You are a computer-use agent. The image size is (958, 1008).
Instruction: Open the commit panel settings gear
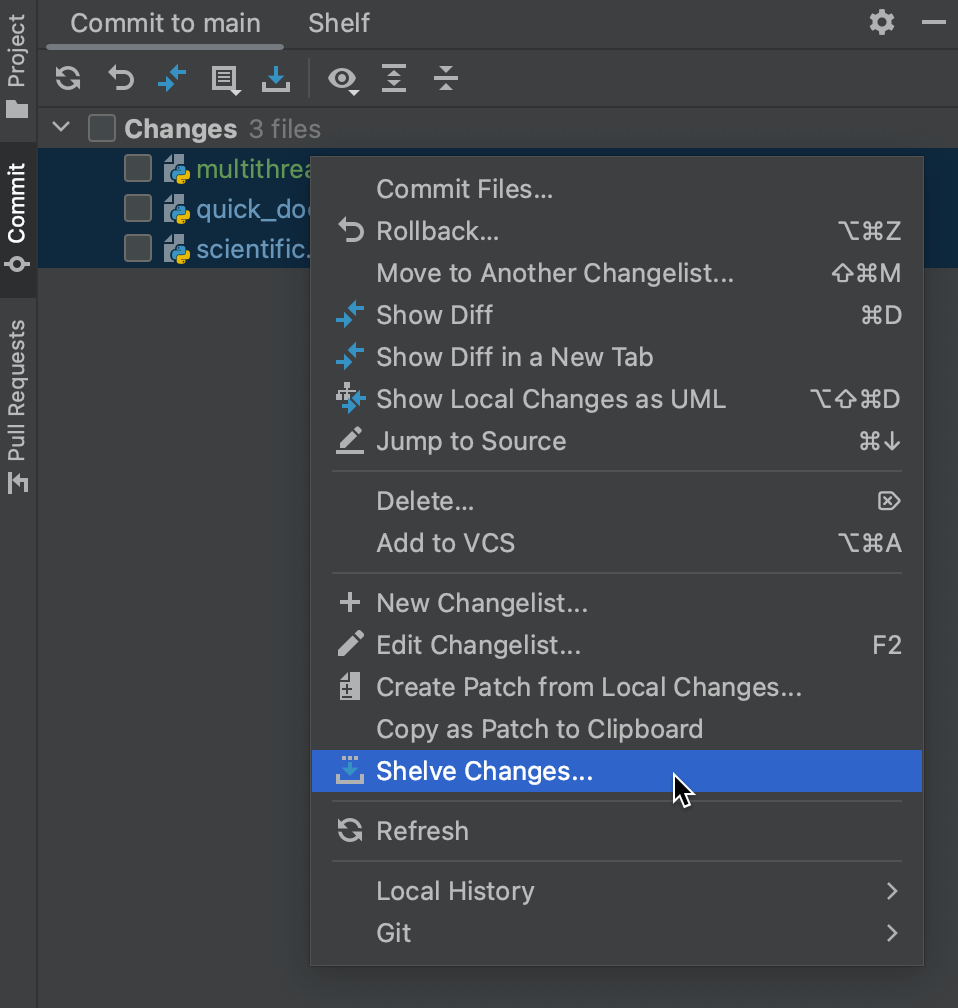pos(881,22)
